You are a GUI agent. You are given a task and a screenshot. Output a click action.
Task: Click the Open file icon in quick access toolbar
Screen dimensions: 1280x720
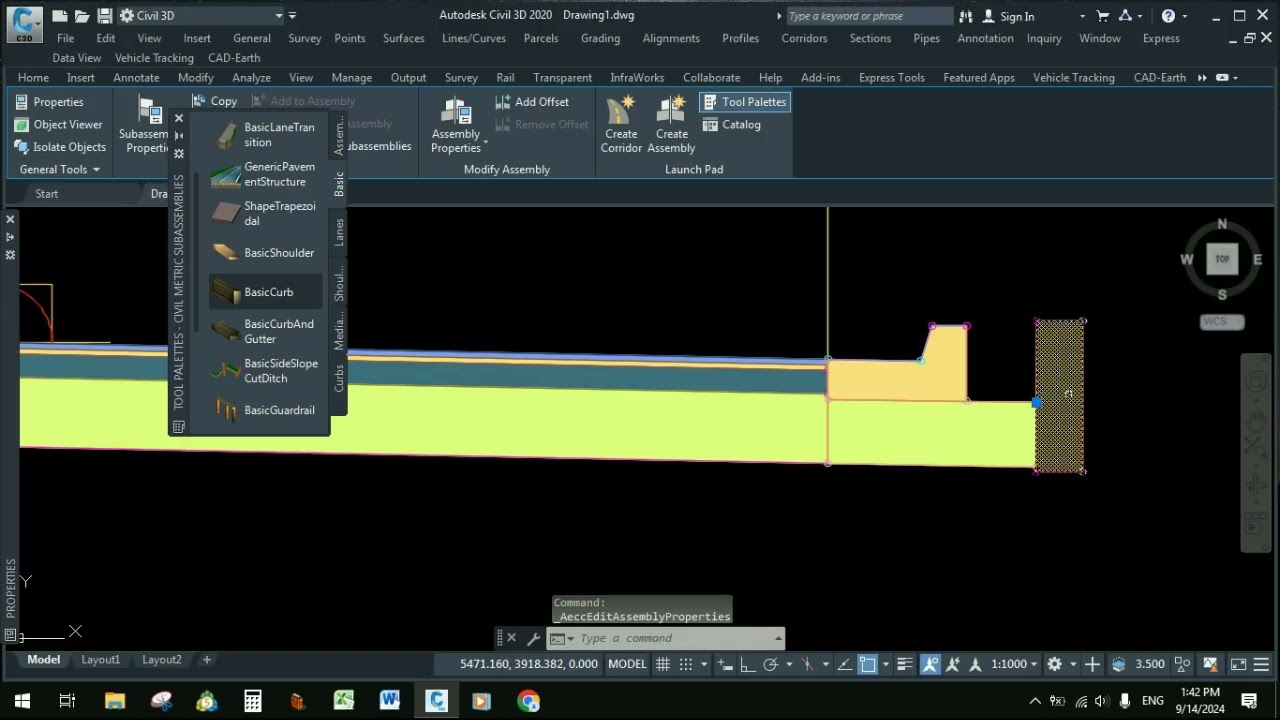click(82, 16)
